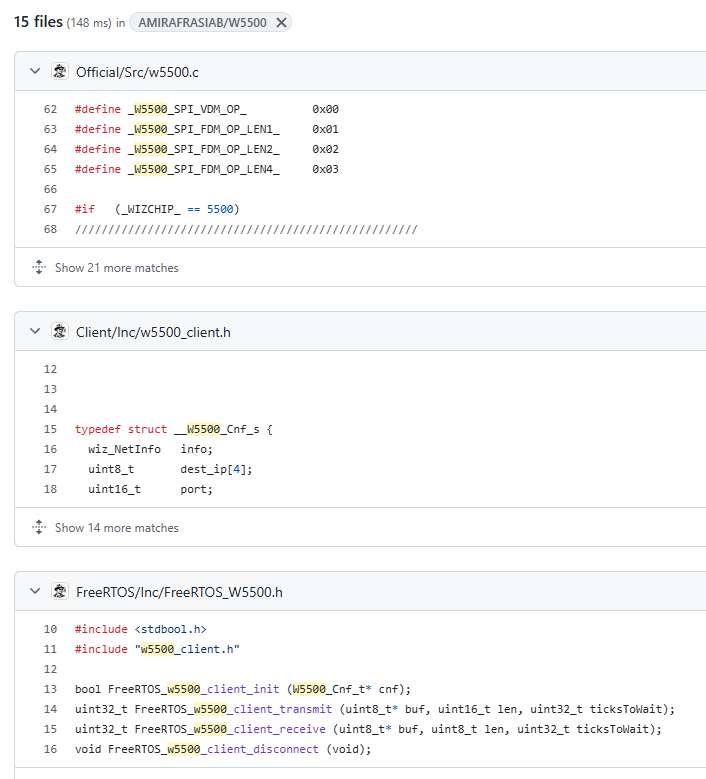Jump to line 13 of FreeRTOS_W5500.h

(50, 689)
